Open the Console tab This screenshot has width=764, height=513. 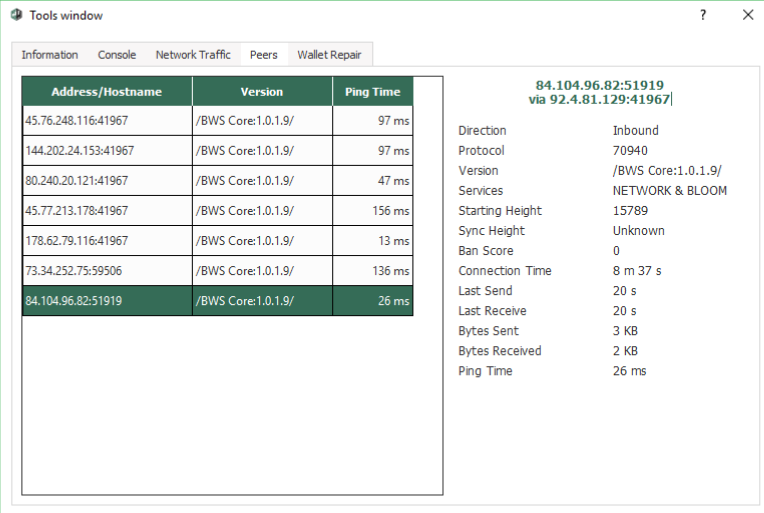point(117,55)
